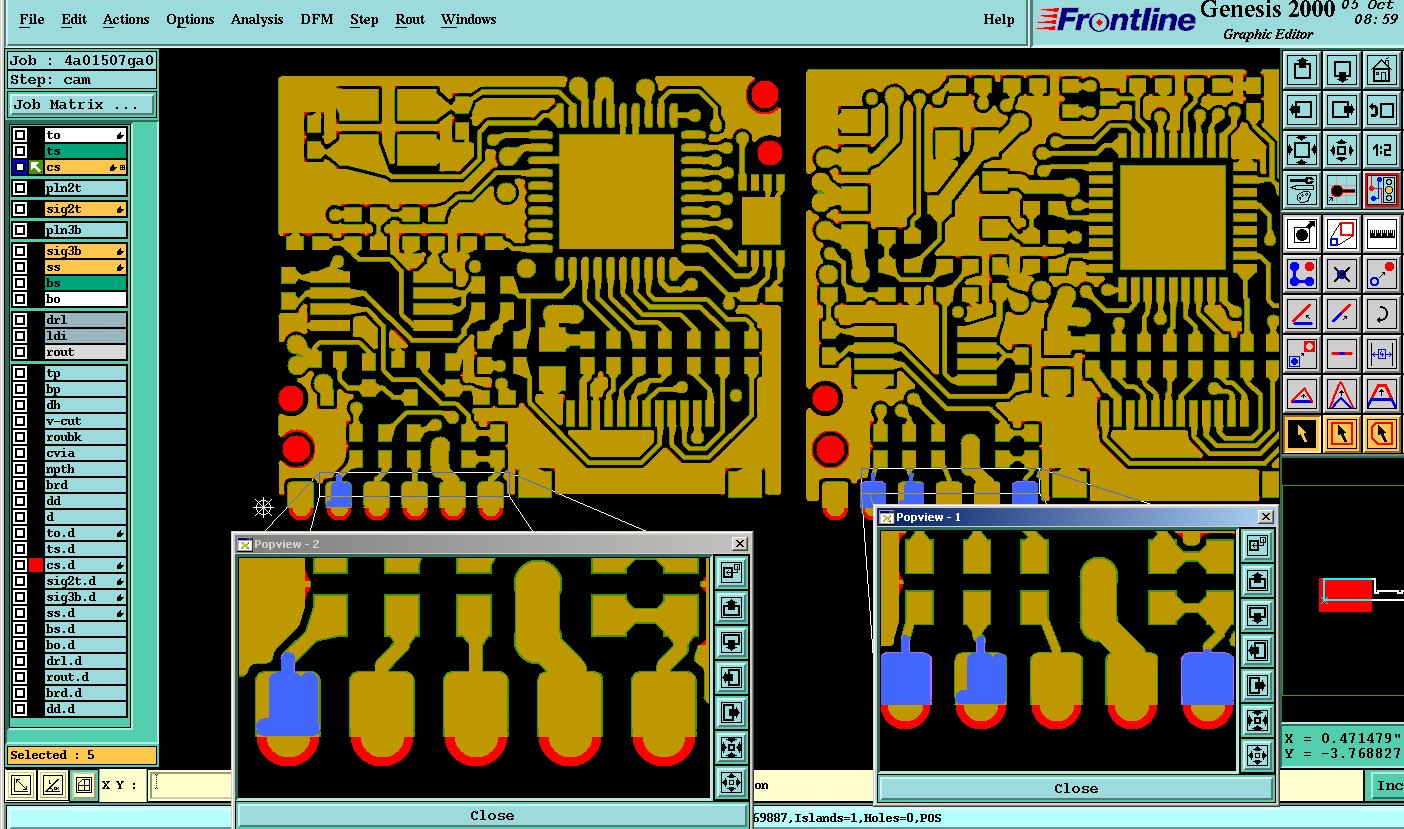Select the feature select arrow-dot tool
The width and height of the screenshot is (1404, 829).
[x=1302, y=233]
